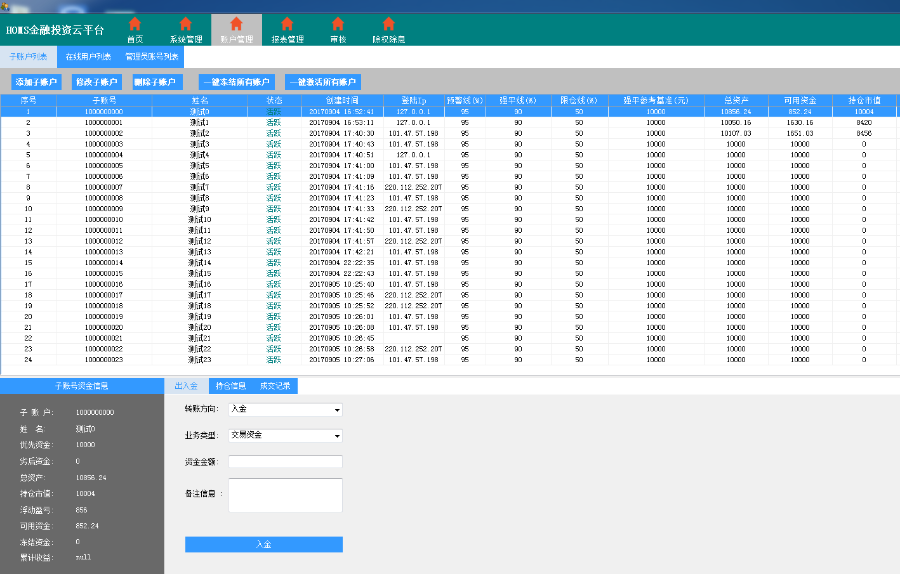Click the 添加子账户 button

click(38, 82)
